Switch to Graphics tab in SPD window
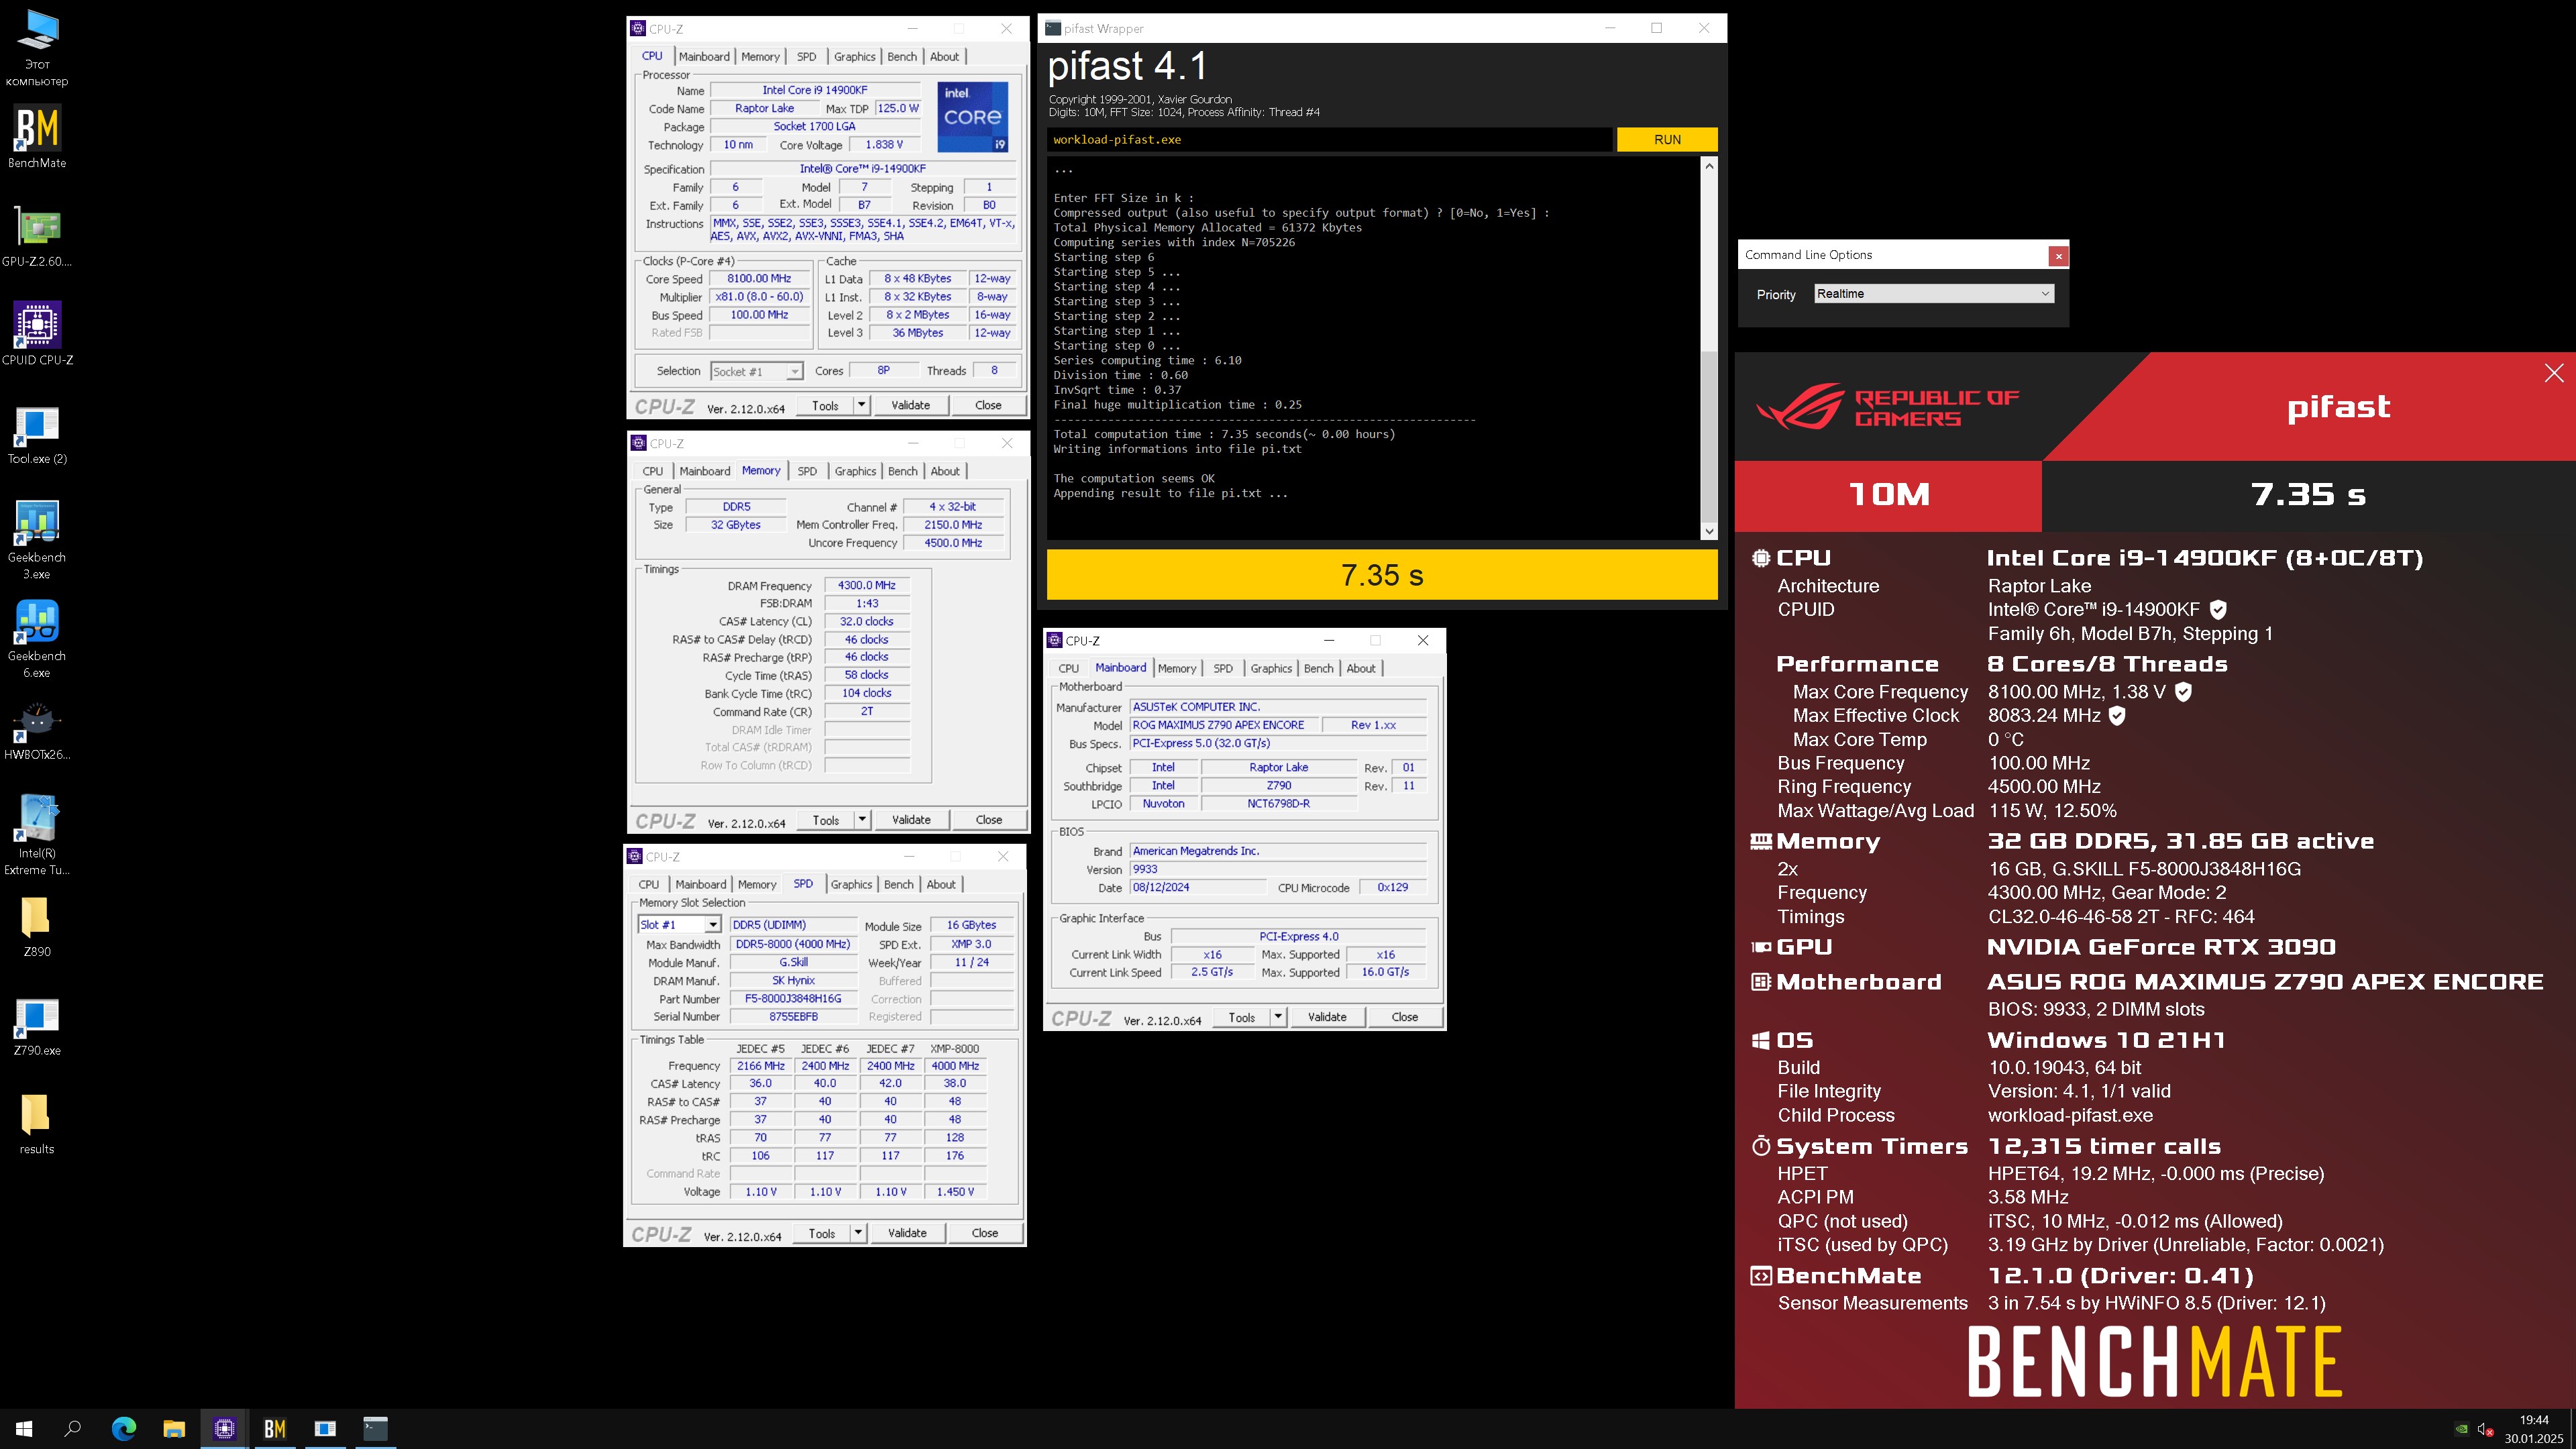 tap(851, 884)
